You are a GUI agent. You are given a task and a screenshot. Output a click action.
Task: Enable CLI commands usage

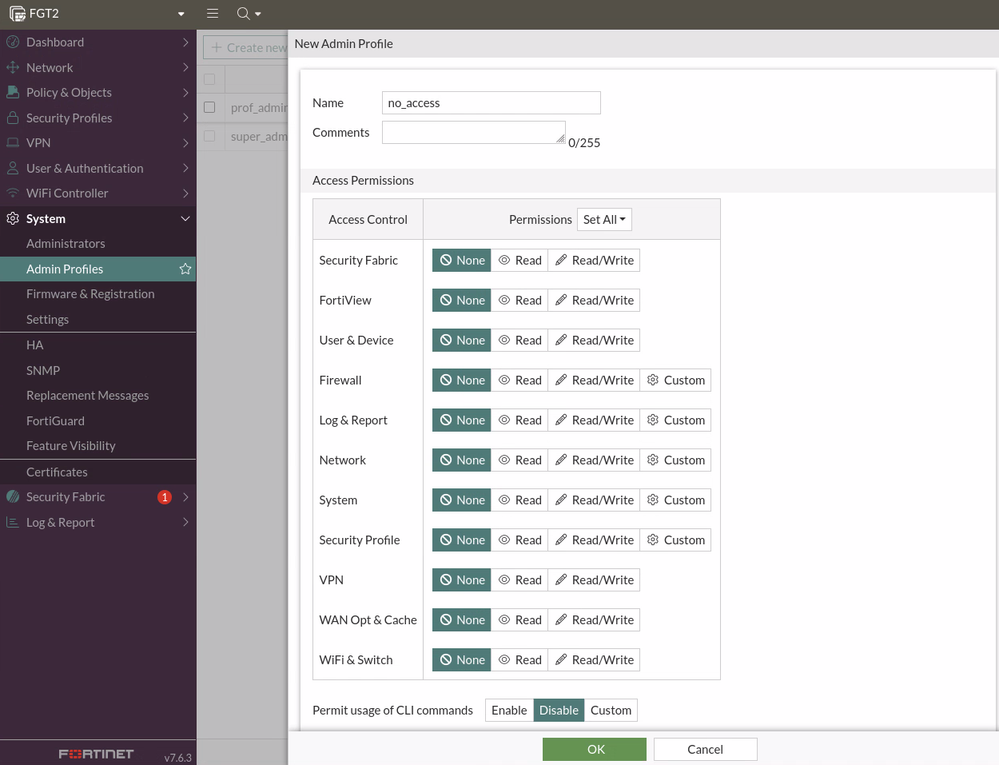[509, 710]
